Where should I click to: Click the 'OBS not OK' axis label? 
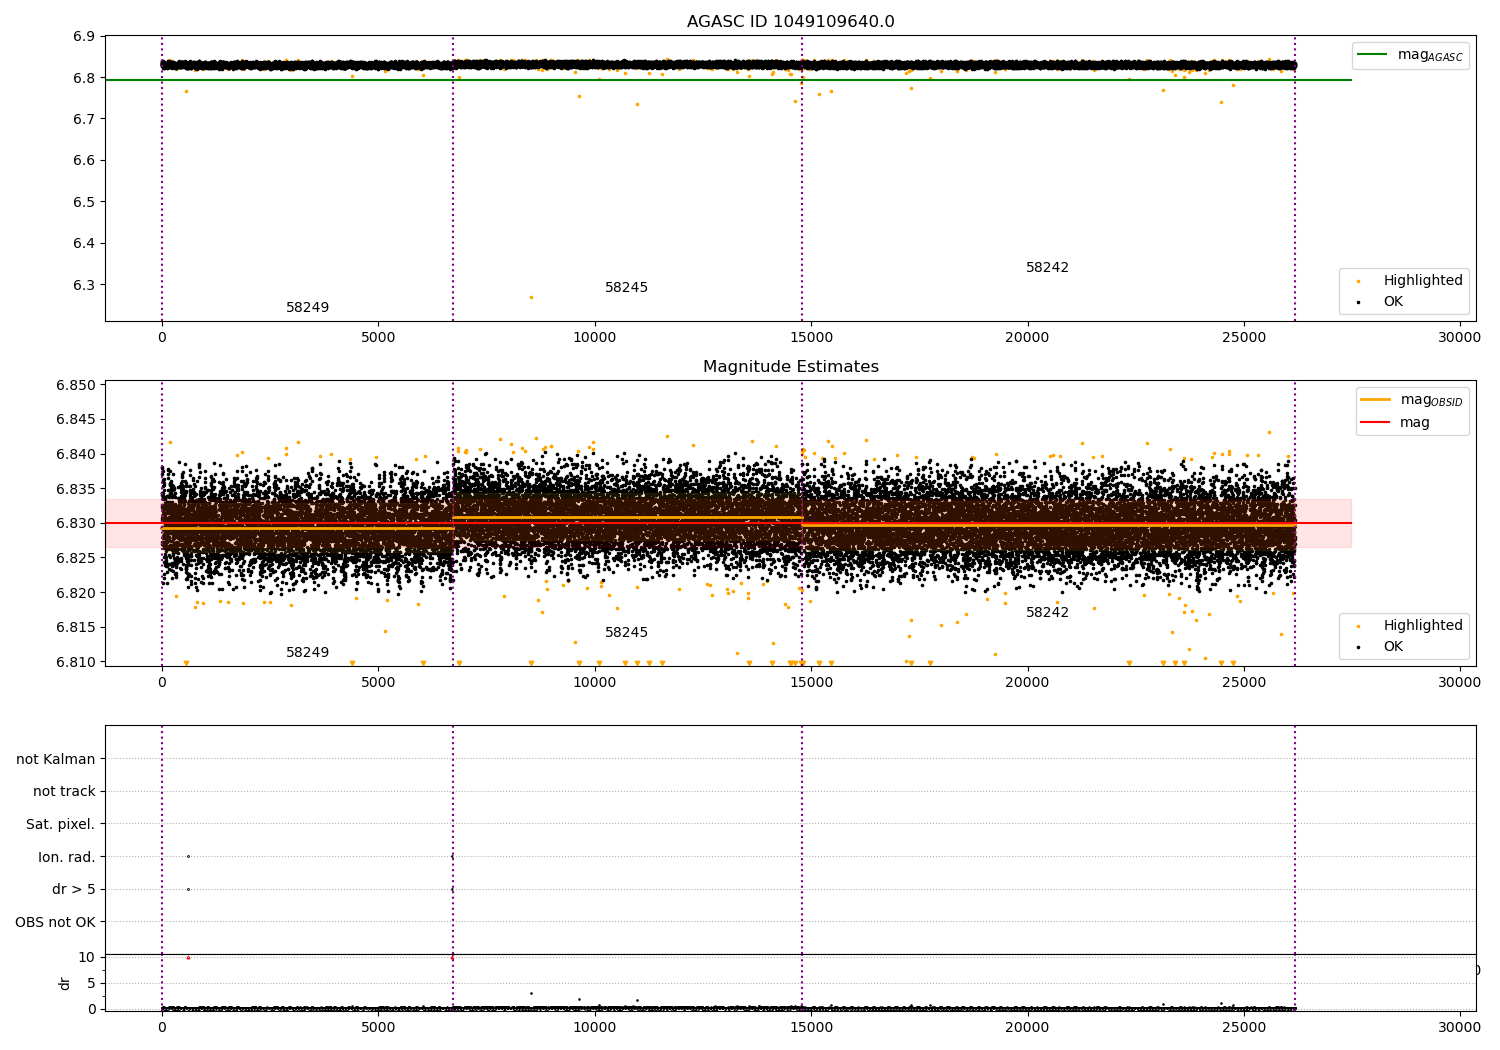tap(55, 923)
